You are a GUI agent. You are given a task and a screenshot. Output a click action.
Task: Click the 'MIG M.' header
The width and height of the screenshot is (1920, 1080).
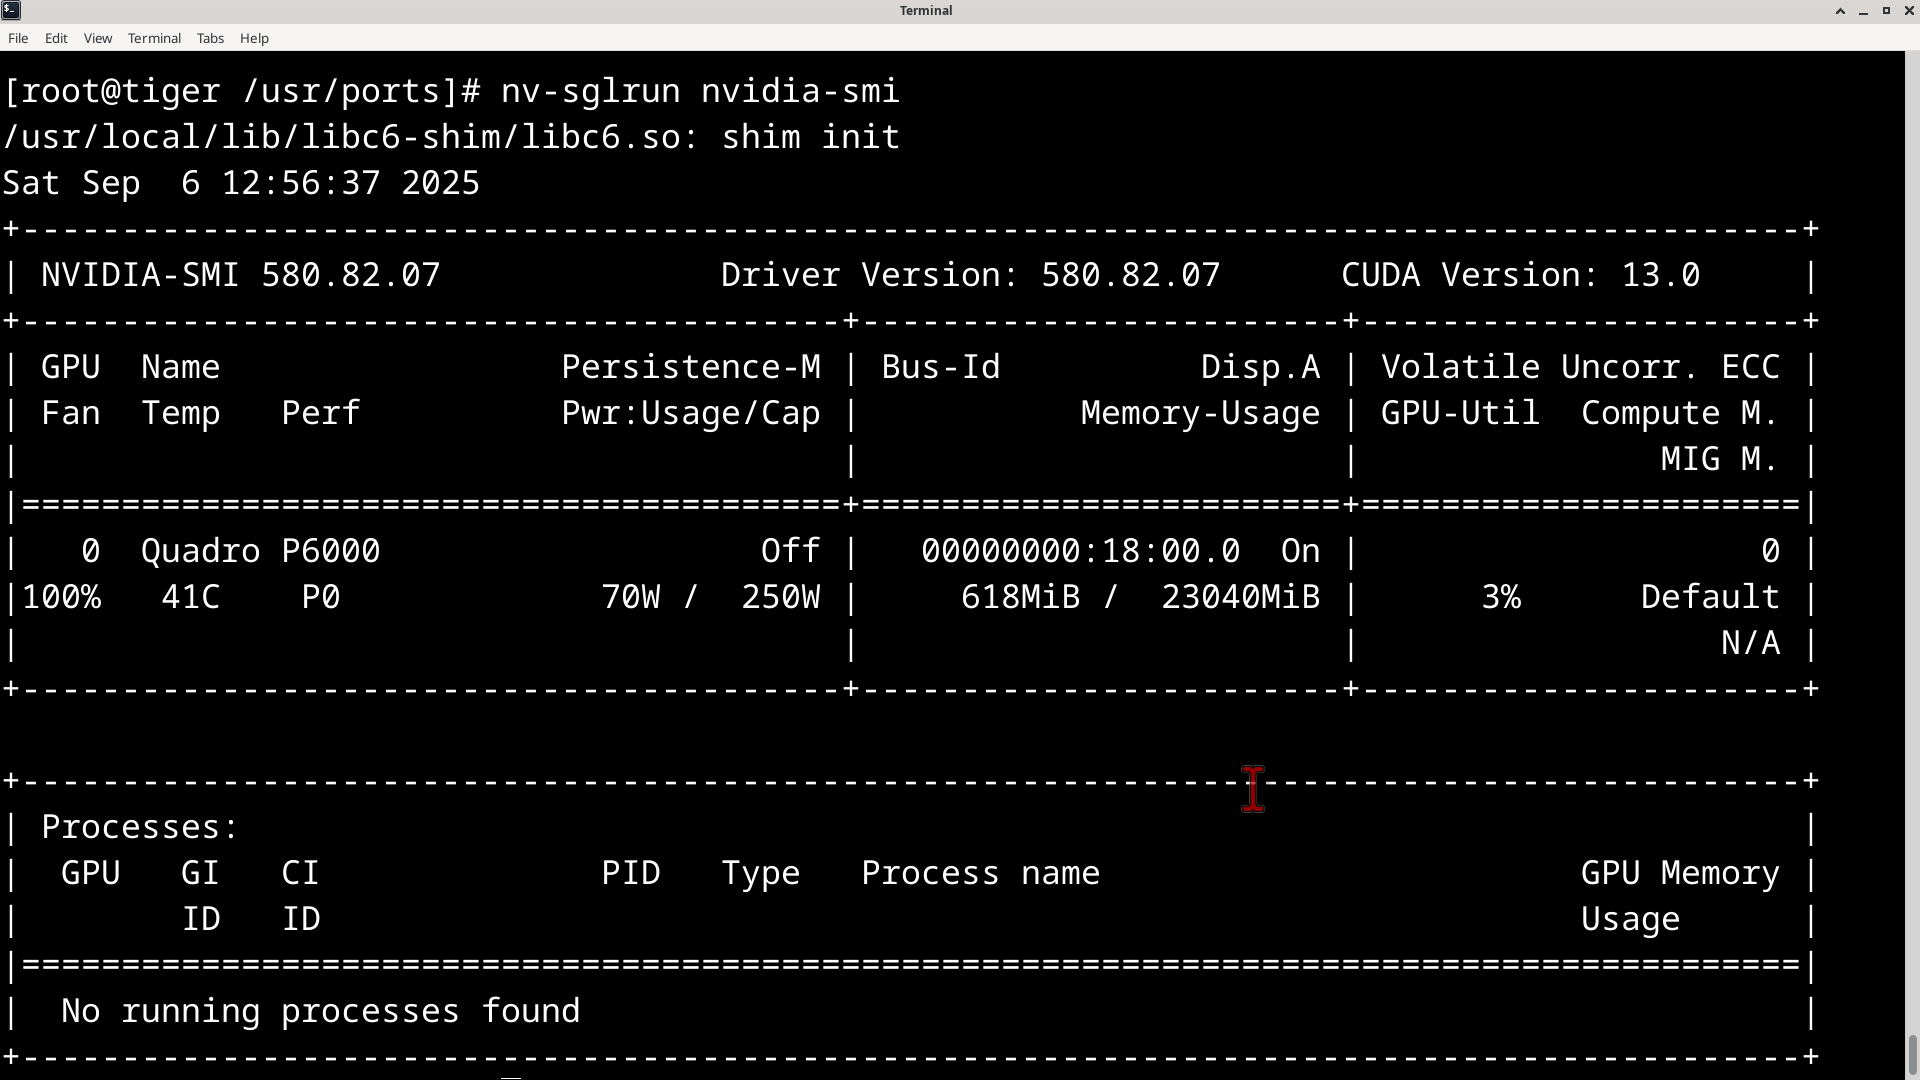tap(1720, 459)
